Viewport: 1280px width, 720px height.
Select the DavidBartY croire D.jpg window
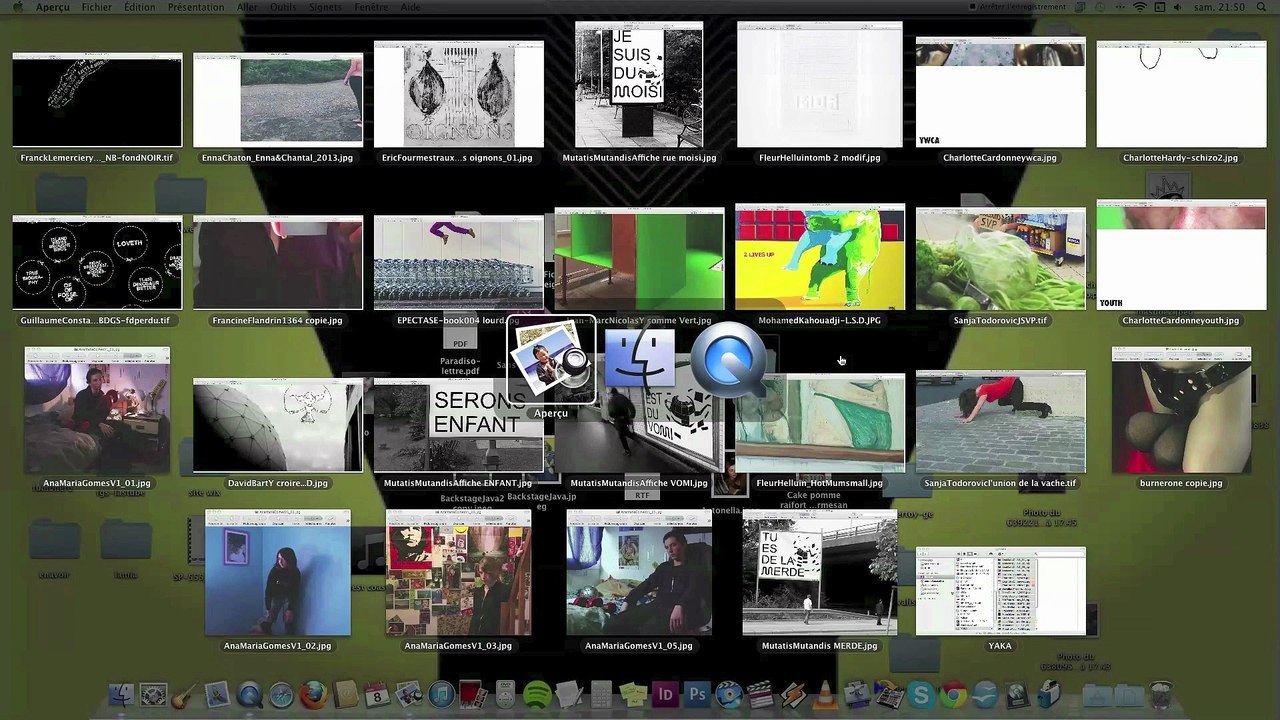click(x=278, y=425)
